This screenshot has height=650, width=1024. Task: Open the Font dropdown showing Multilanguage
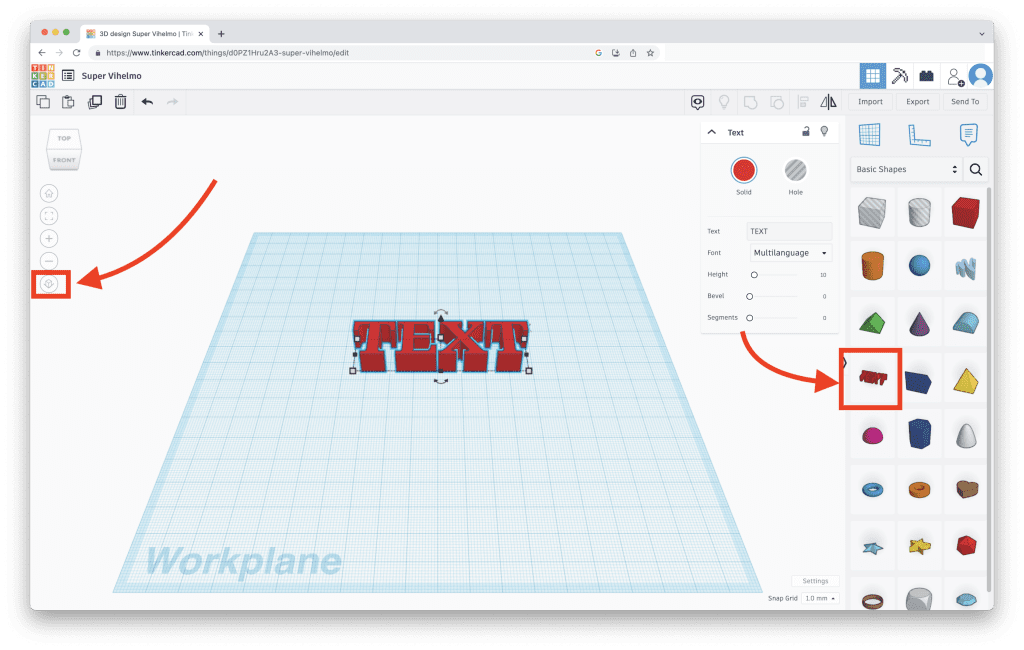pos(791,253)
